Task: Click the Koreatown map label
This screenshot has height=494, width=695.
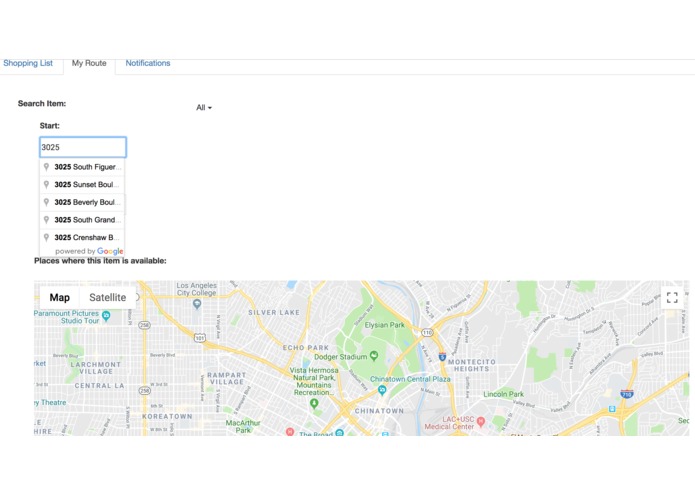Action: pos(168,416)
